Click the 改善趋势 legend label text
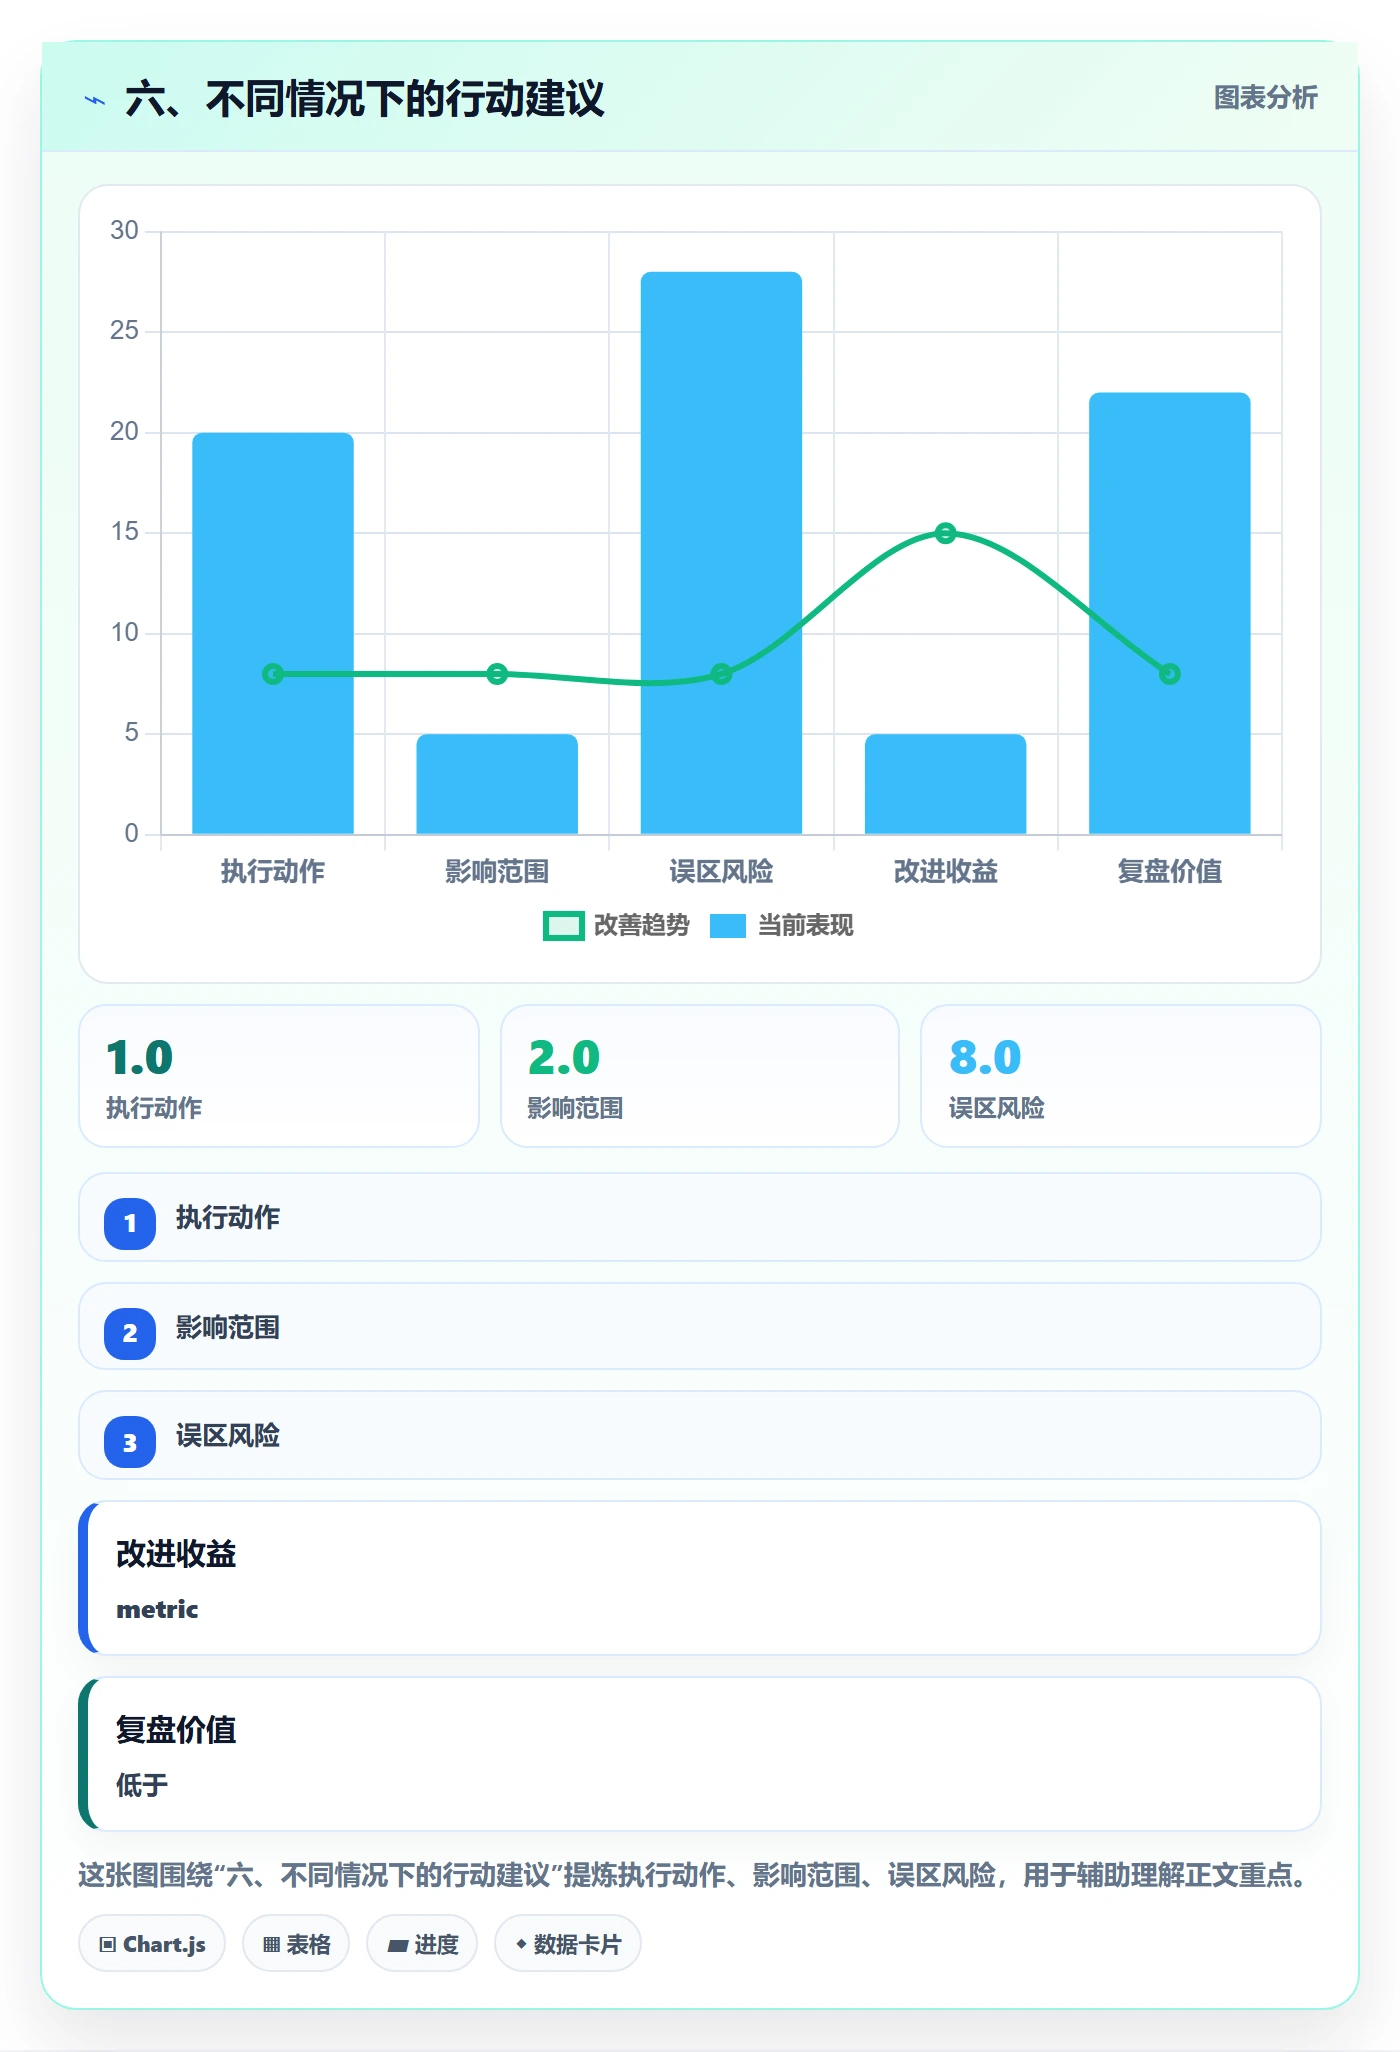 [642, 926]
